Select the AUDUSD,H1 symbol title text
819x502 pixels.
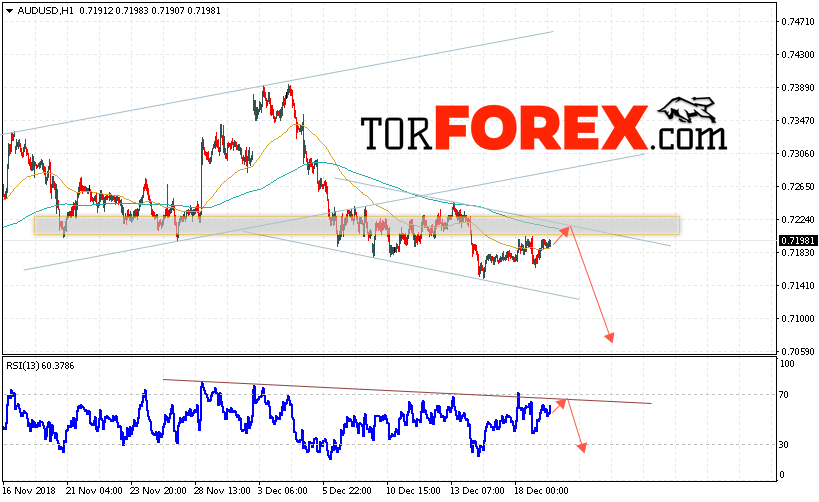coord(45,10)
